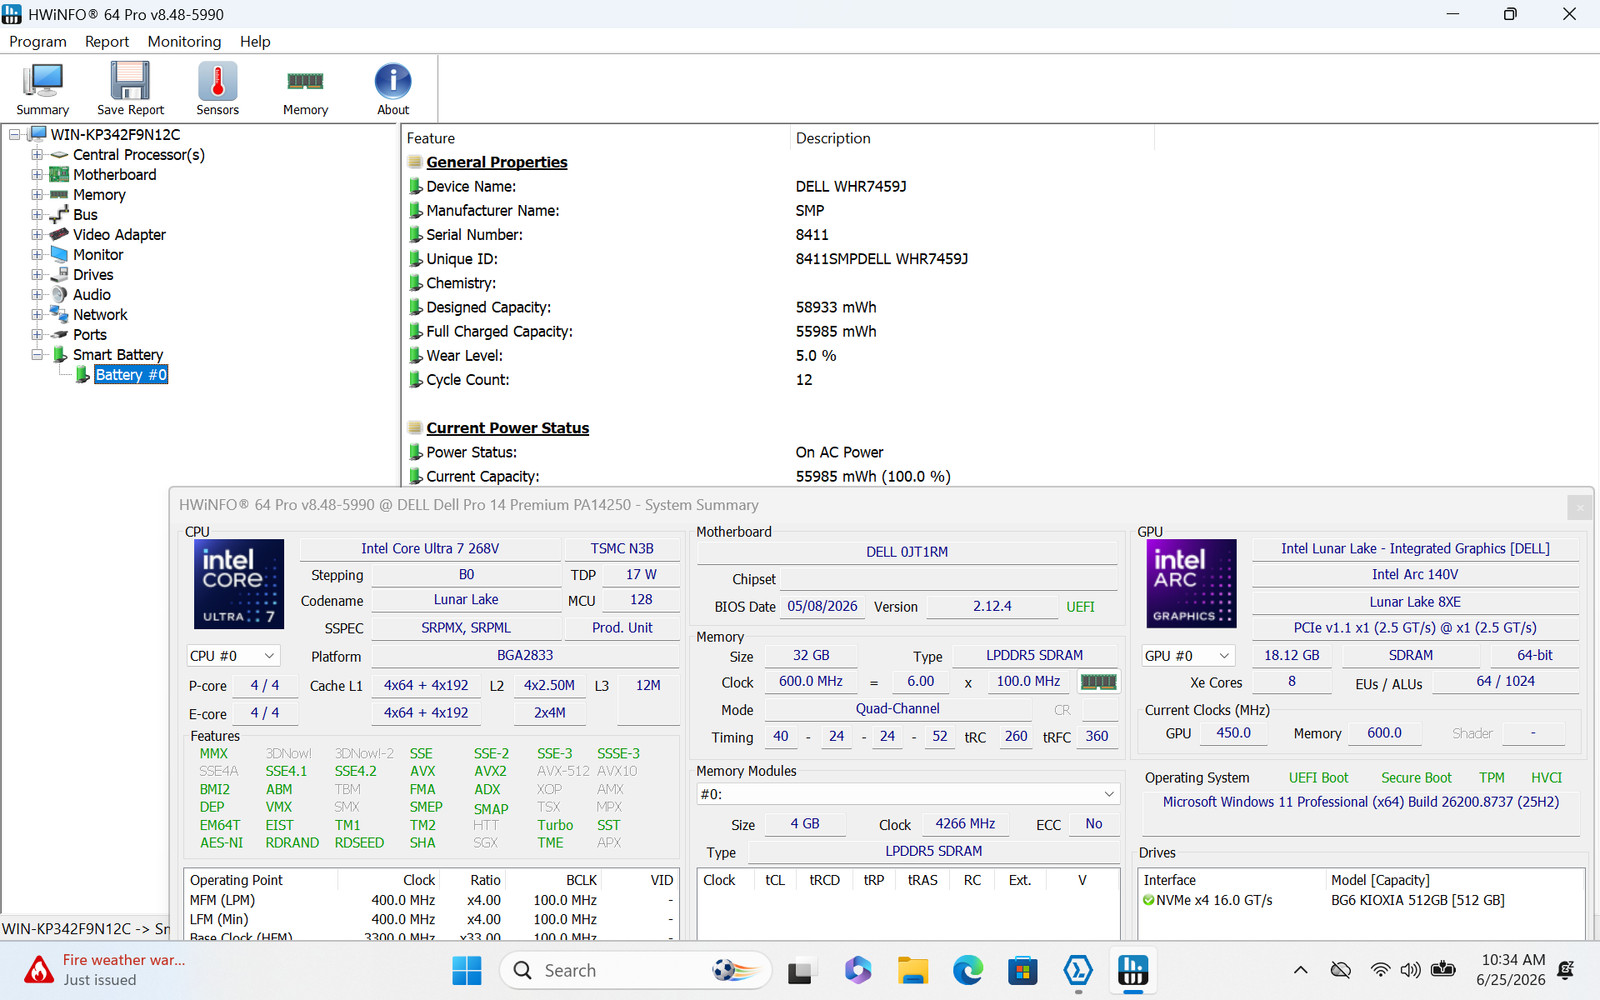Open the Report menu

click(107, 41)
